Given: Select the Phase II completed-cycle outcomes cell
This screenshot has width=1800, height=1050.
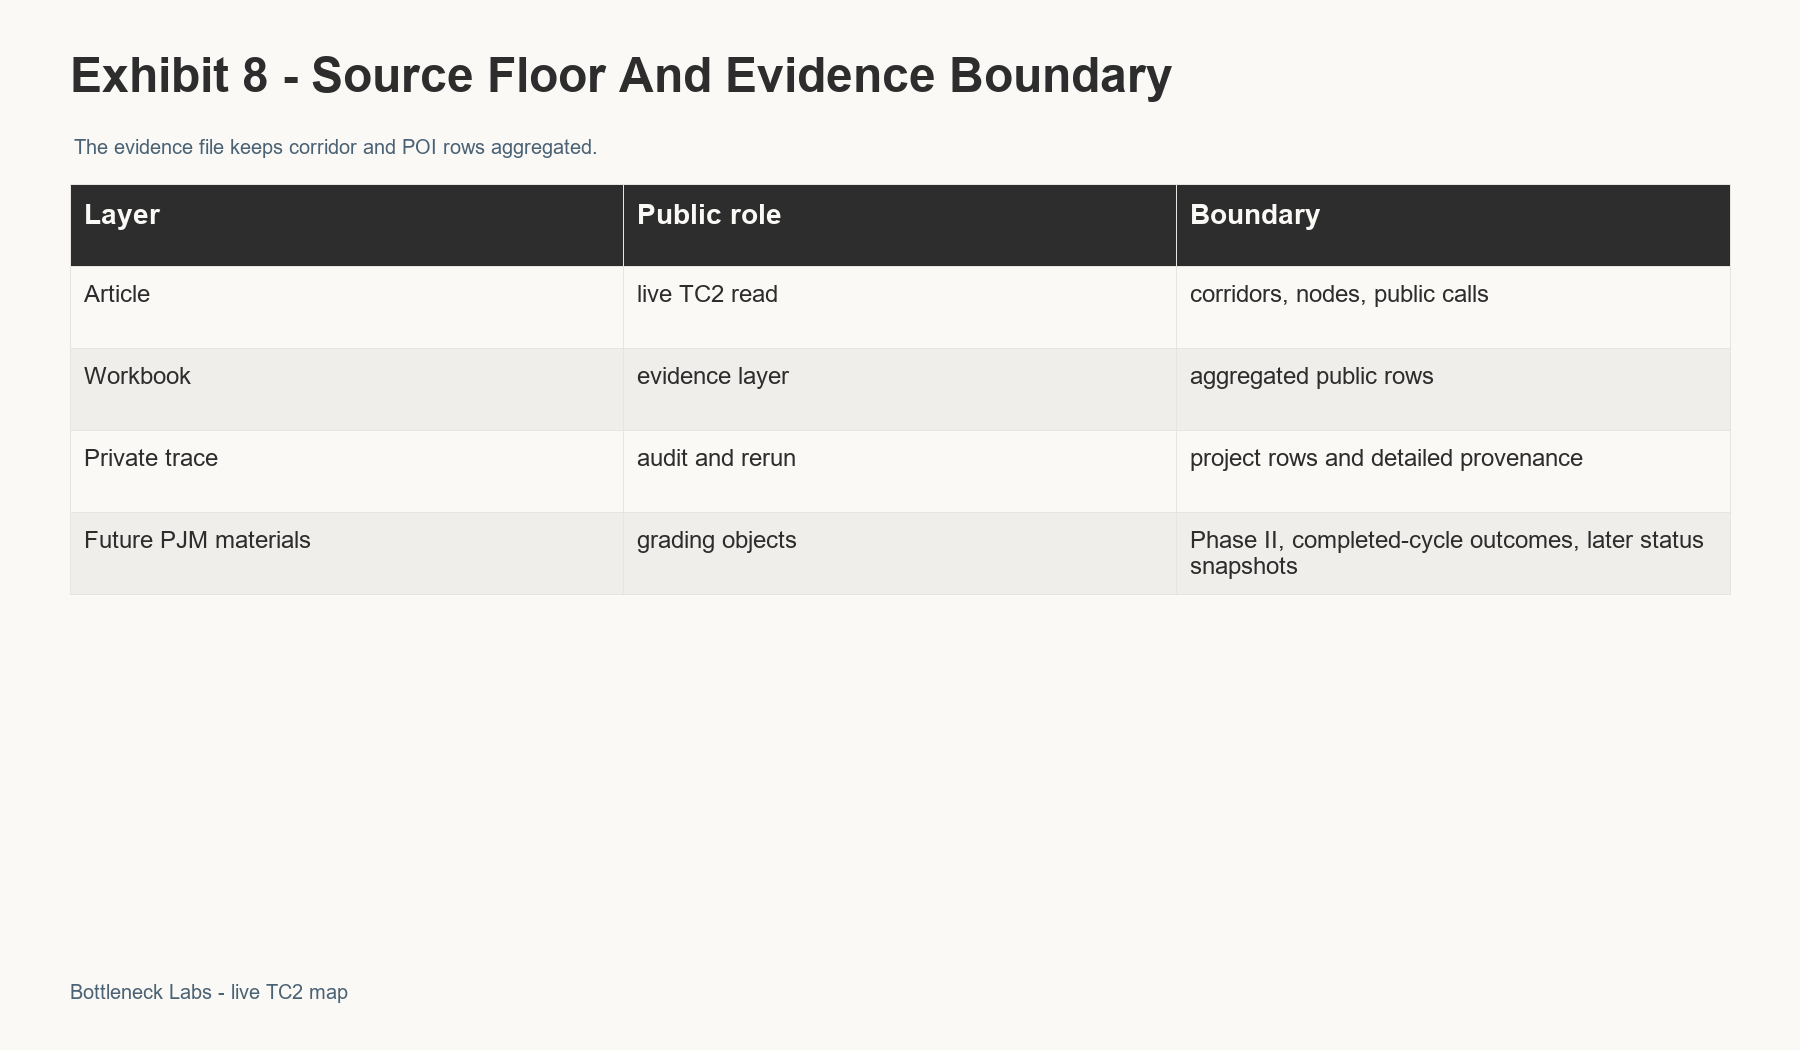Looking at the screenshot, I should pos(1453,553).
